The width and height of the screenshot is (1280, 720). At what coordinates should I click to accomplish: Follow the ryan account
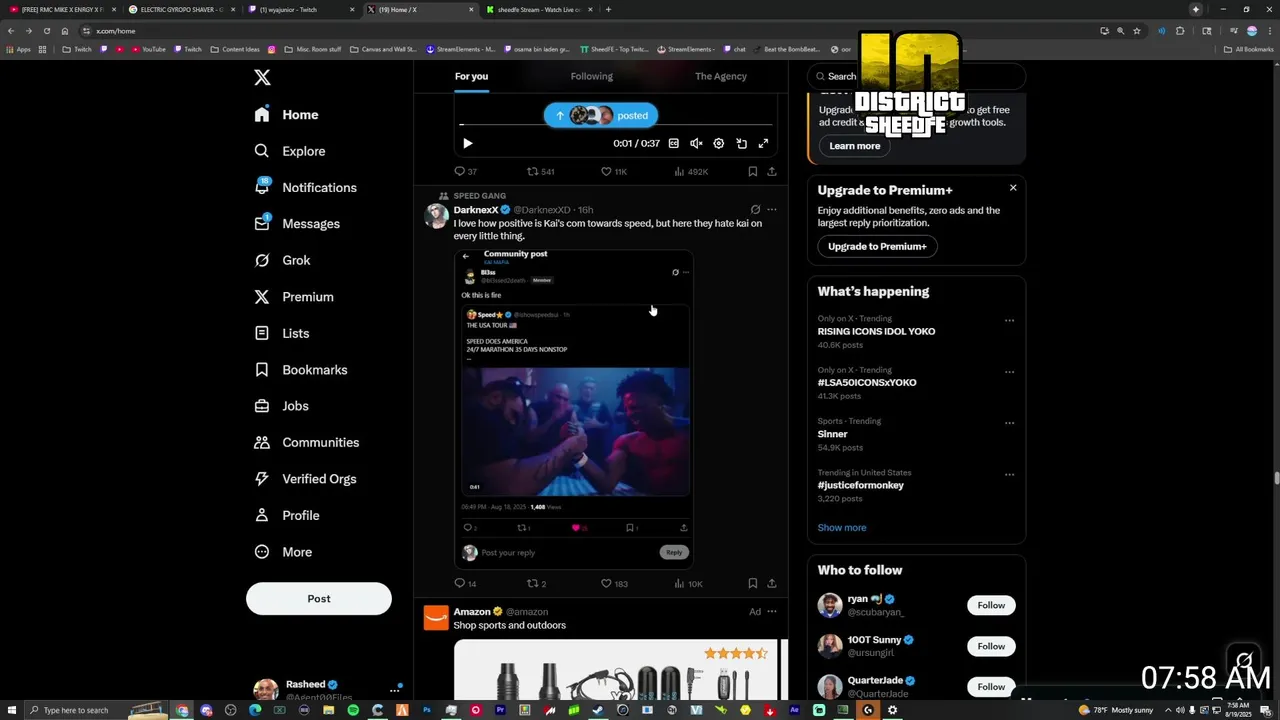[x=991, y=605]
